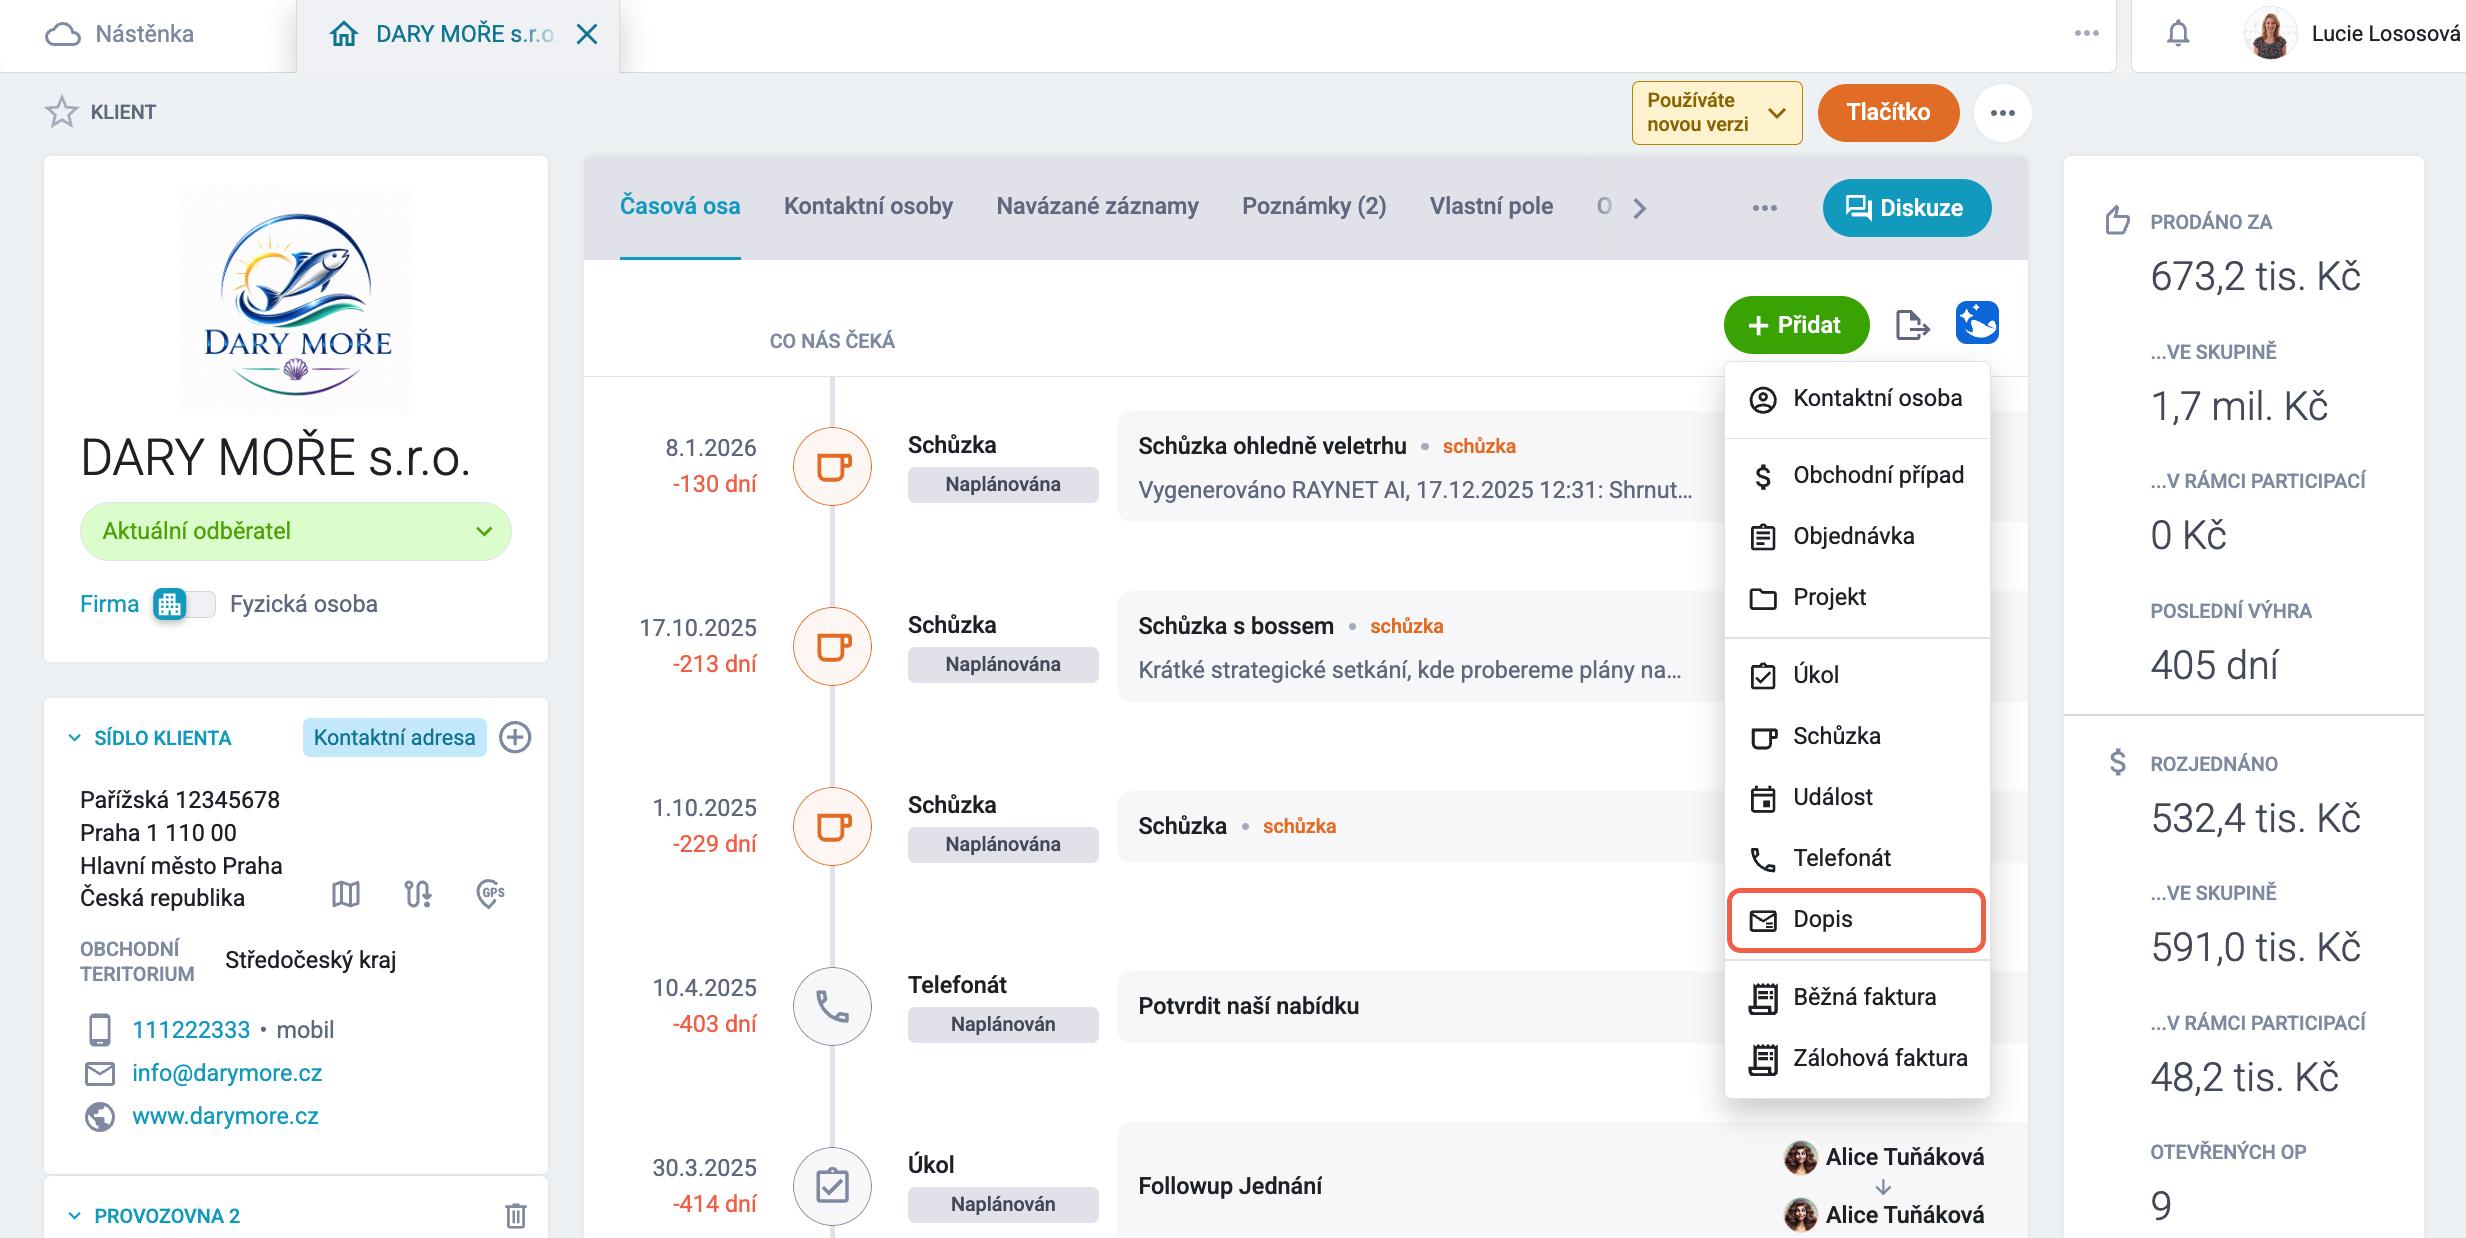Open the notifications bell
This screenshot has height=1238, width=2466.
tap(2178, 34)
